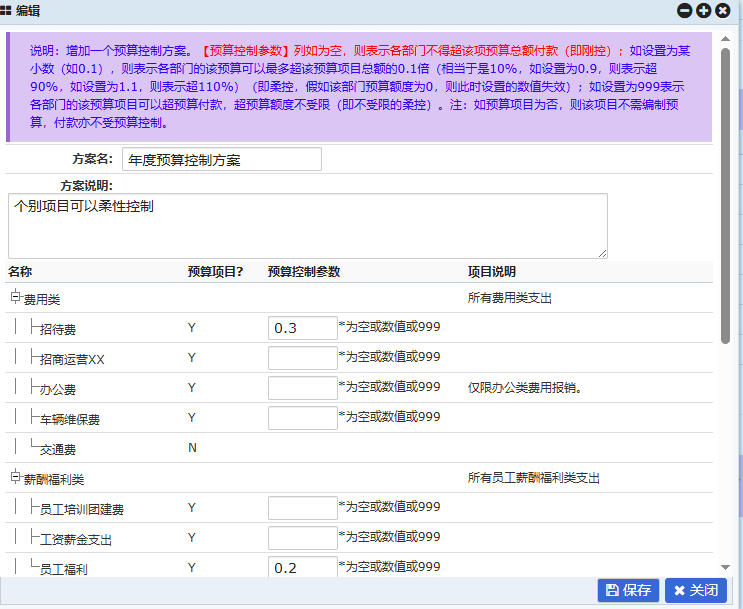Select the 交通费 tree item
Screen dimensions: 743x609
point(59,450)
